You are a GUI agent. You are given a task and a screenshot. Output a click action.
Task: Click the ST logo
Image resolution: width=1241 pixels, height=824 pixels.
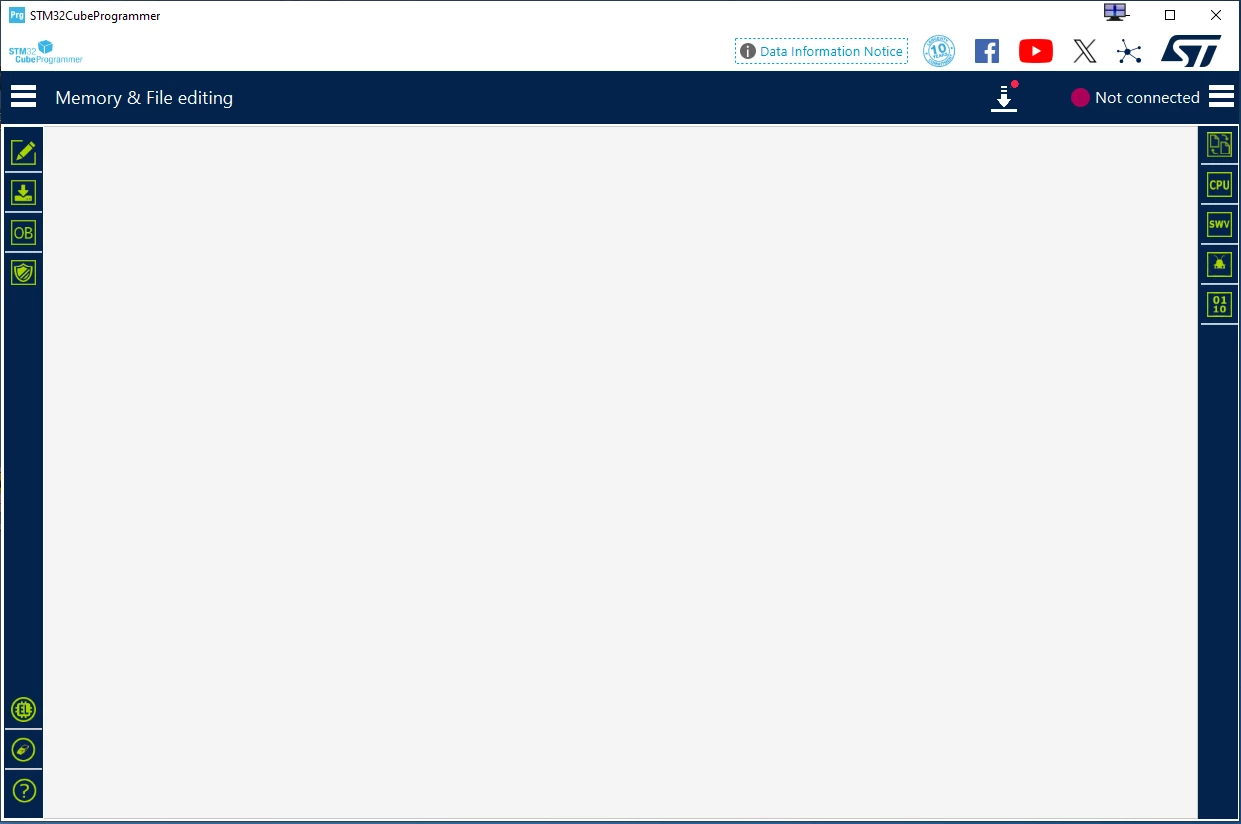click(1191, 51)
